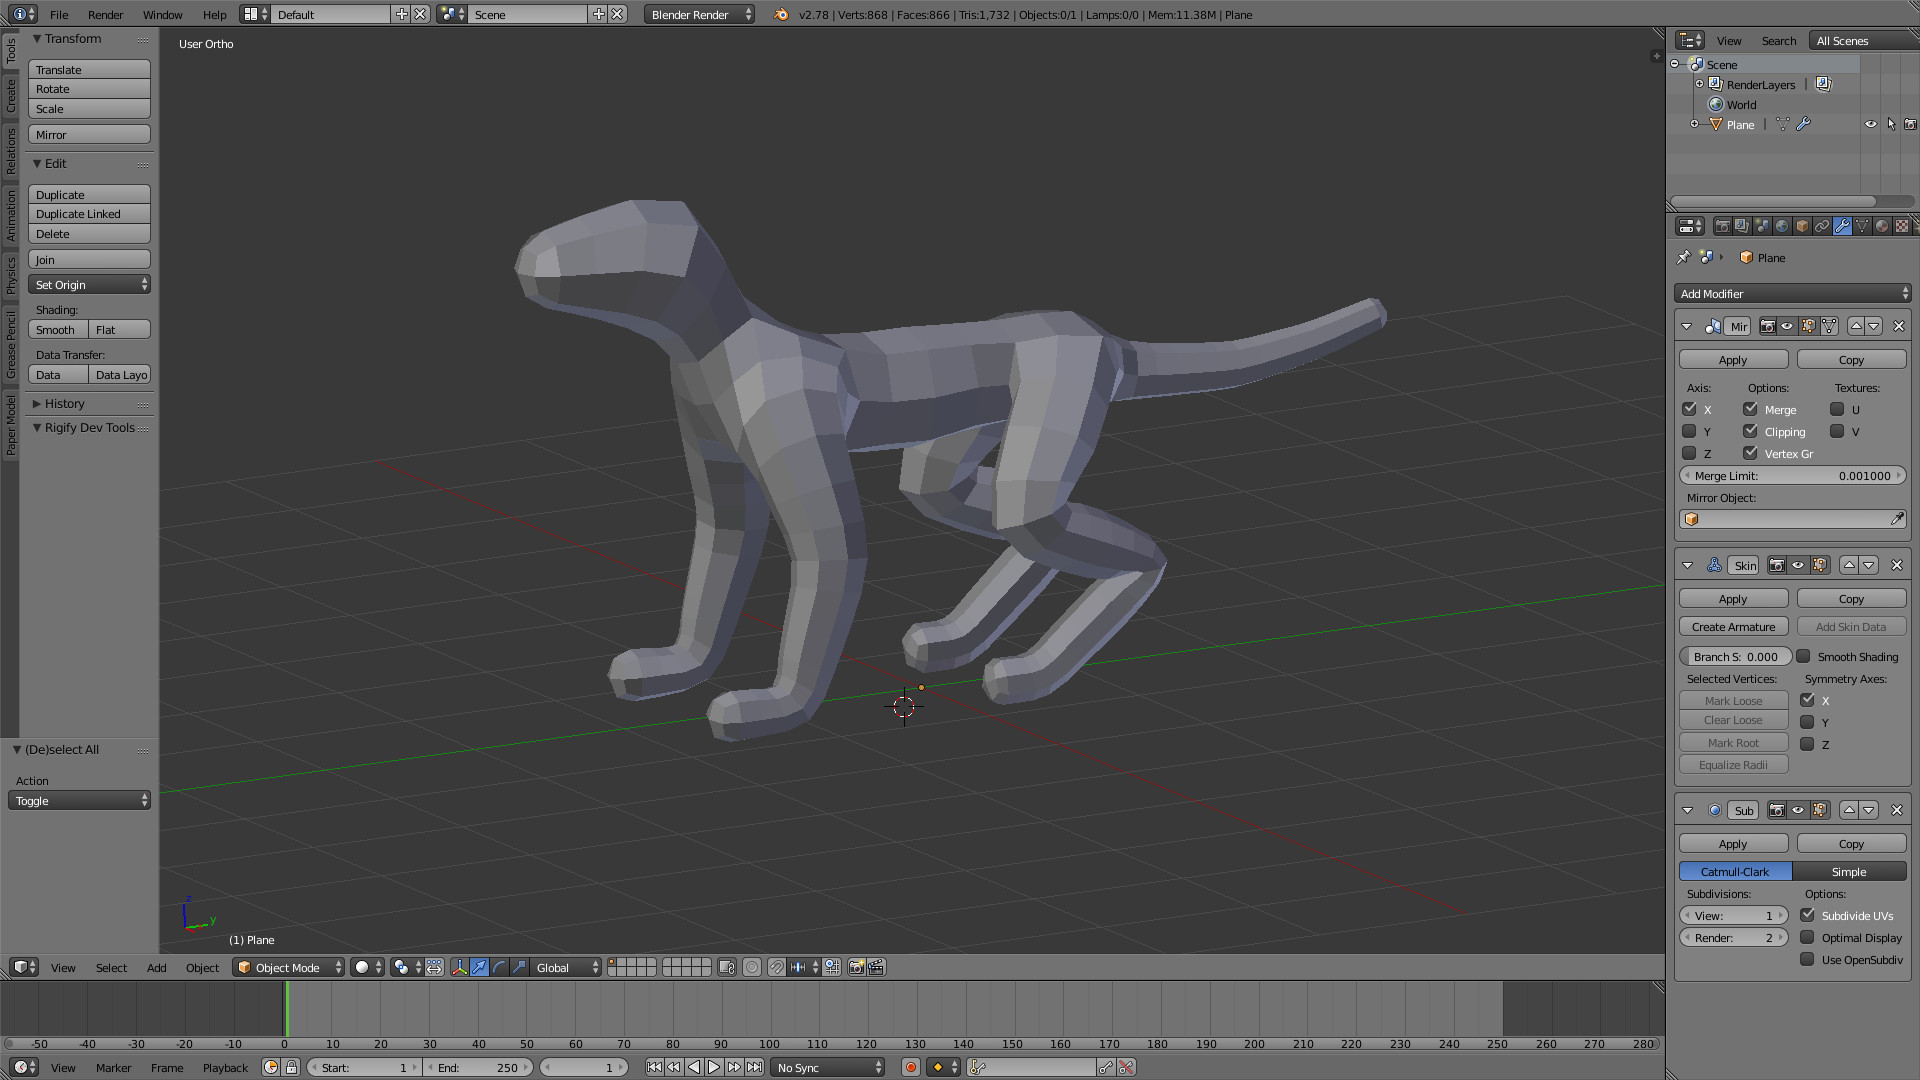The image size is (1920, 1080).
Task: Open the World properties globe tab
Action: tap(1782, 226)
